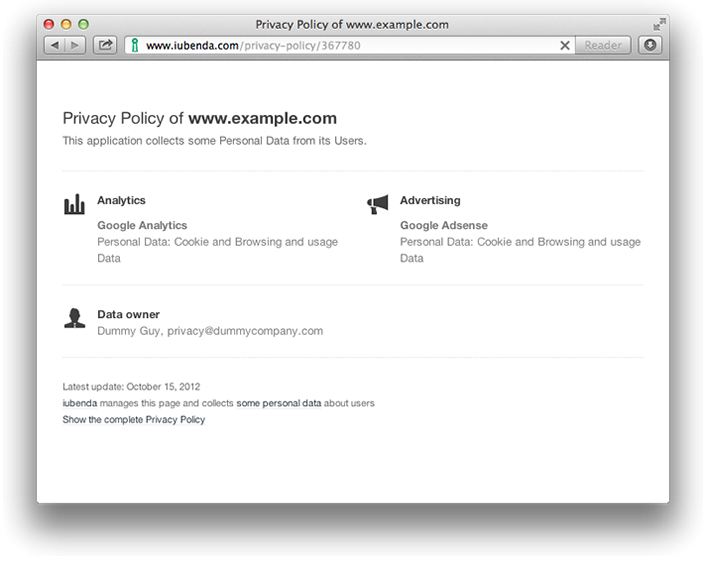Viewport: 706px width, 561px height.
Task: Focus the iubenda.com address field
Action: click(x=342, y=45)
